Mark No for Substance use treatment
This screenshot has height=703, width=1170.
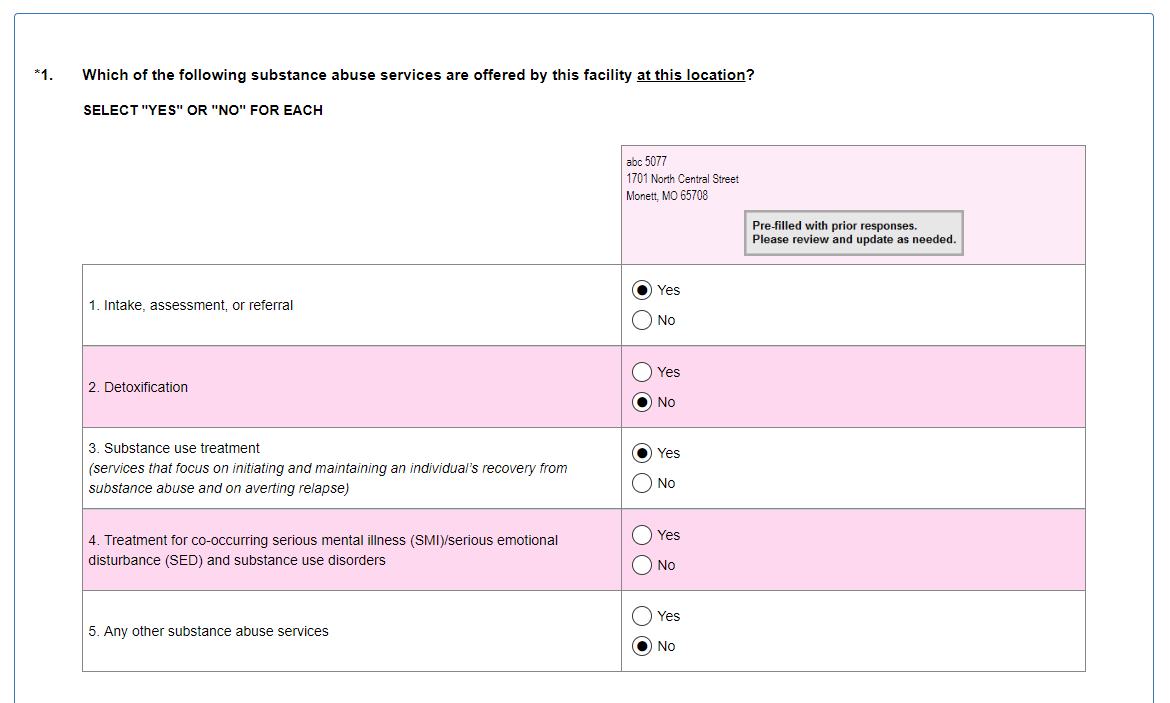pos(642,483)
